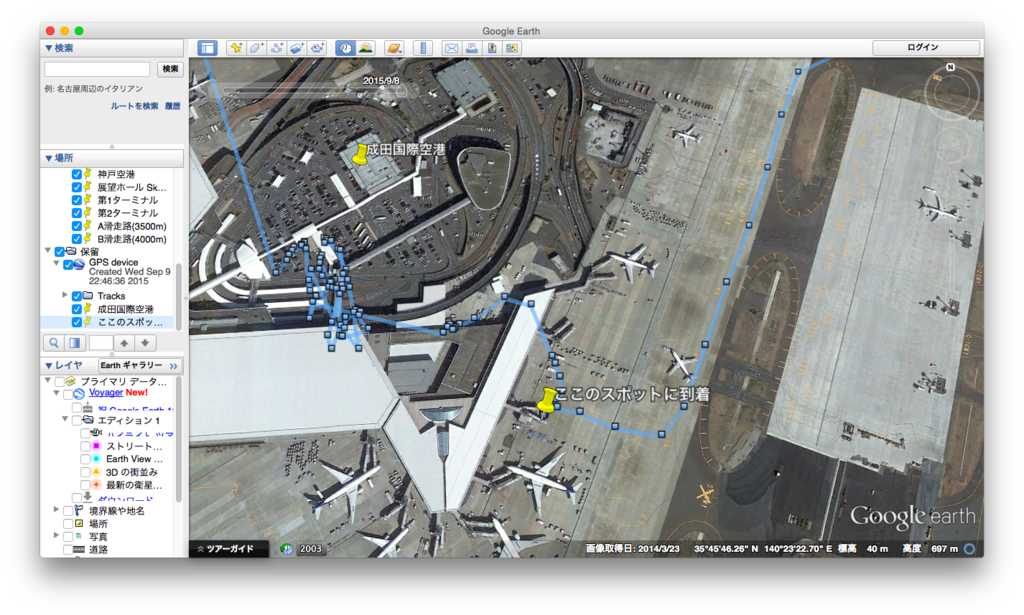Click into the search text field
Viewport: 1024px width, 615px height.
97,69
